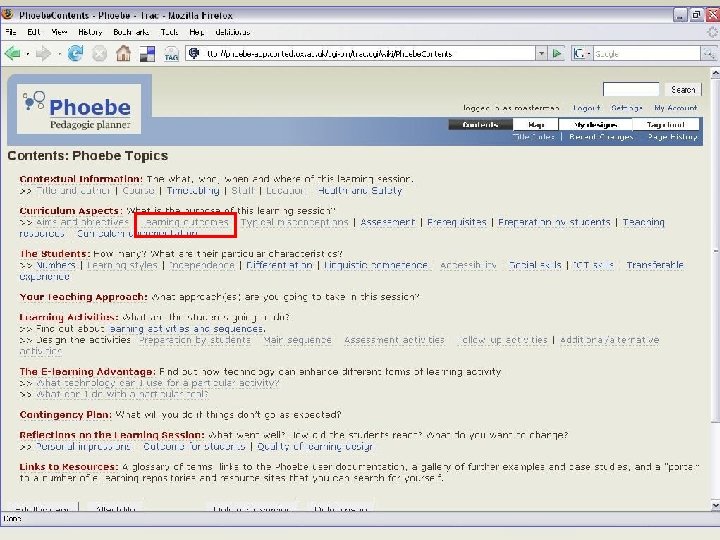The image size is (720, 540).
Task: Click the page scrollbar up arrow
Action: click(x=715, y=73)
